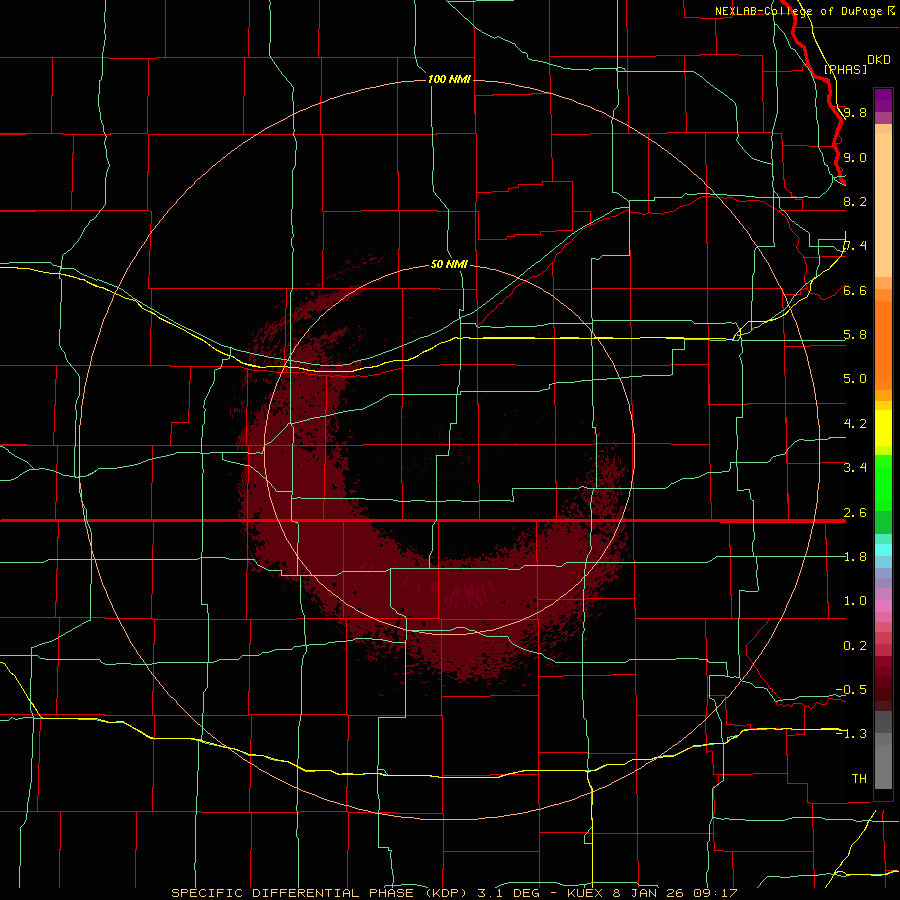Pick the orange band on the color bar
Viewport: 900px width, 900px height.
(x=883, y=344)
